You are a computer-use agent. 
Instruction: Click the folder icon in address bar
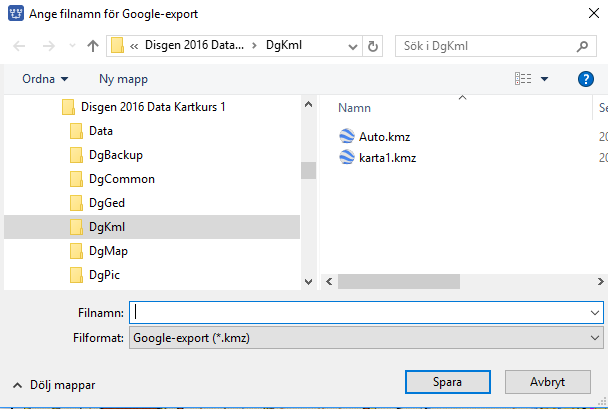pos(117,45)
